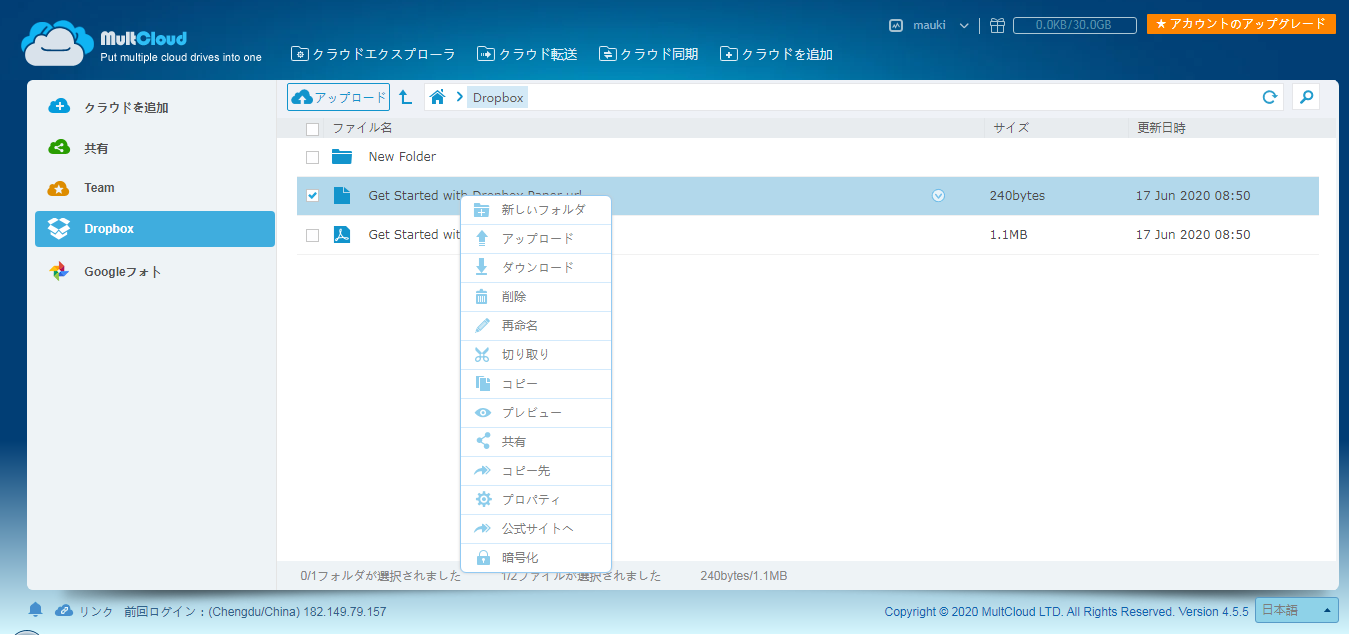Choose プレビュー from context menu
The height and width of the screenshot is (635, 1349).
coord(536,413)
